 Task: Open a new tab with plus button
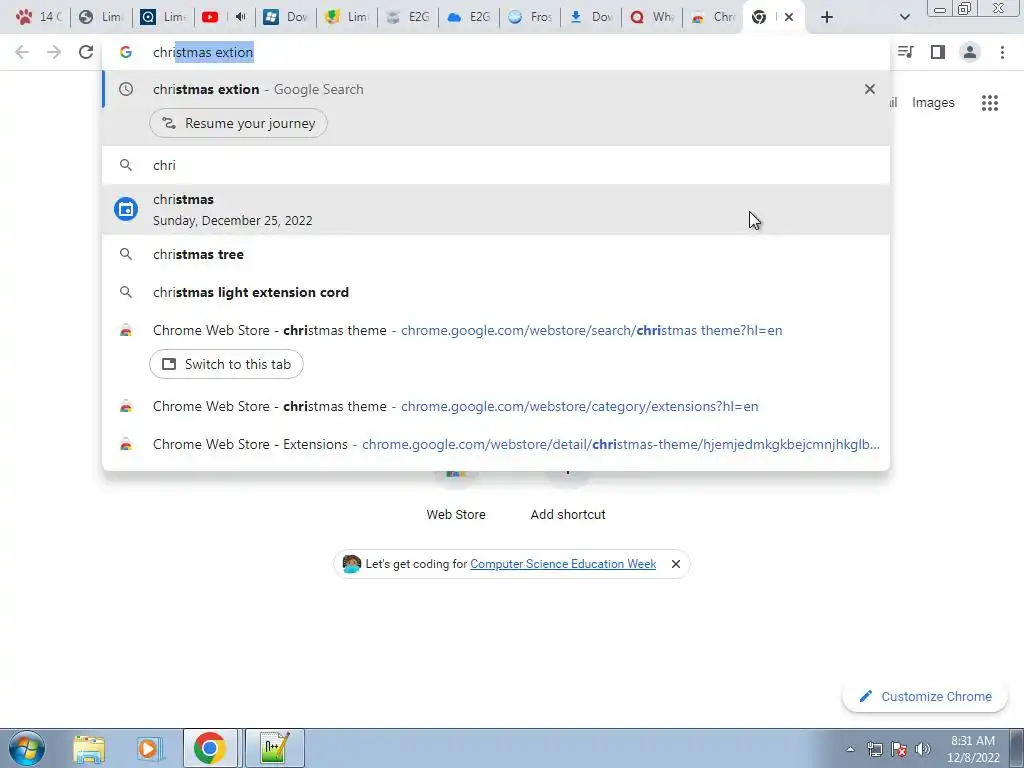[827, 17]
